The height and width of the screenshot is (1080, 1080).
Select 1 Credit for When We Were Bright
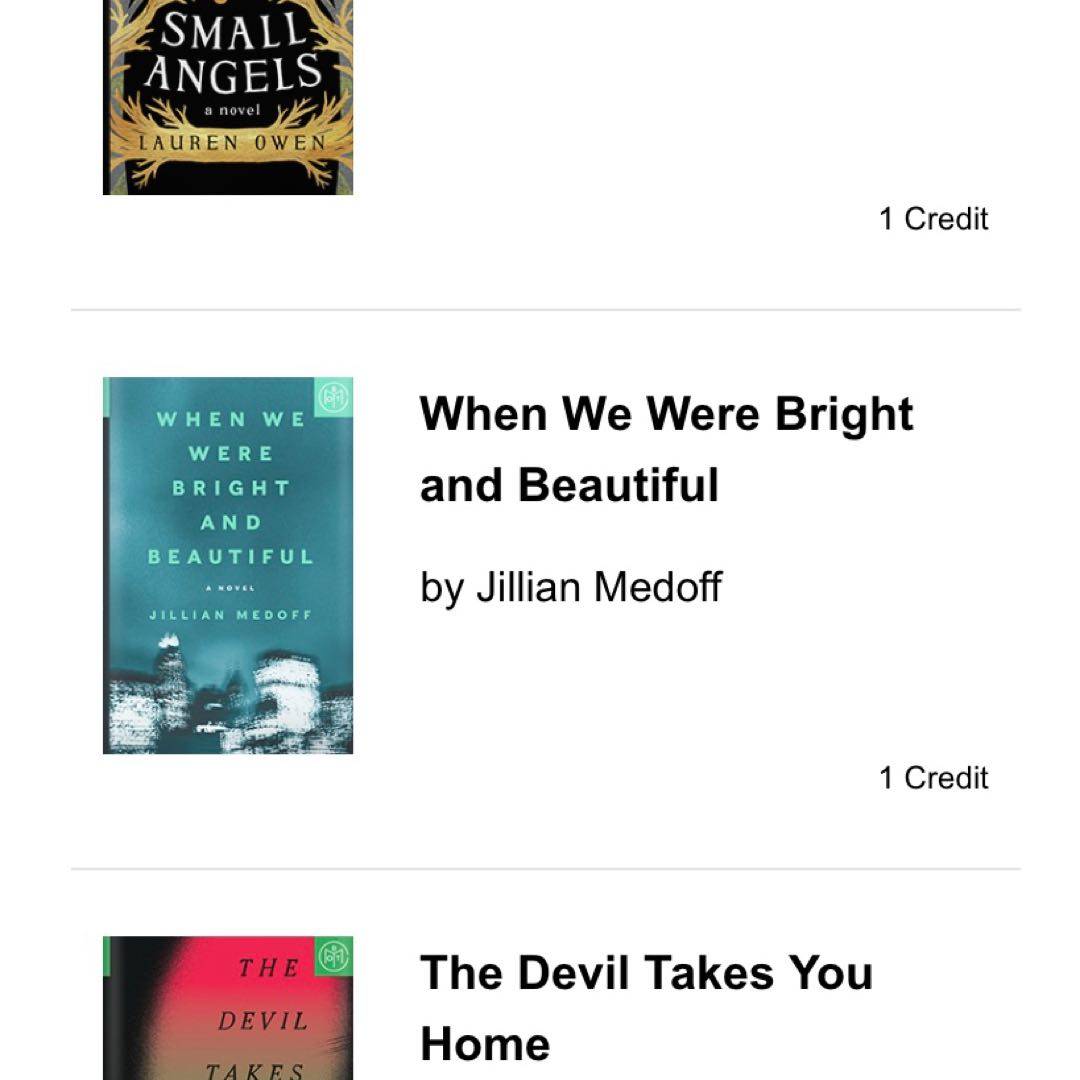933,778
